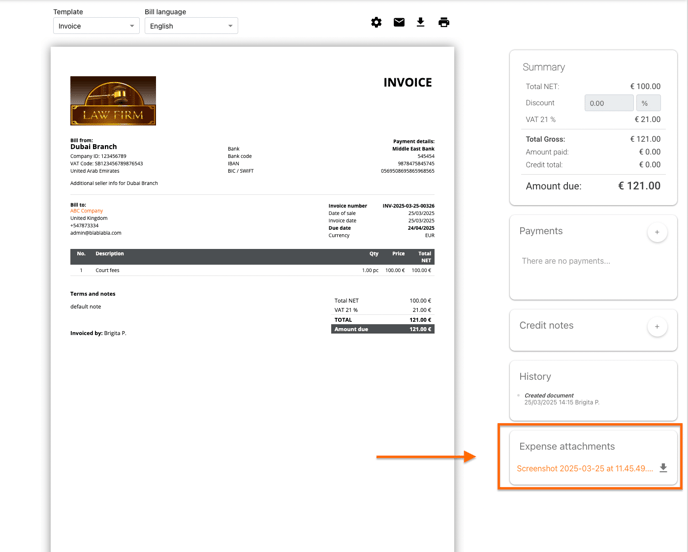Click the due date 24/04/2025
This screenshot has height=552, width=688.
421,228
